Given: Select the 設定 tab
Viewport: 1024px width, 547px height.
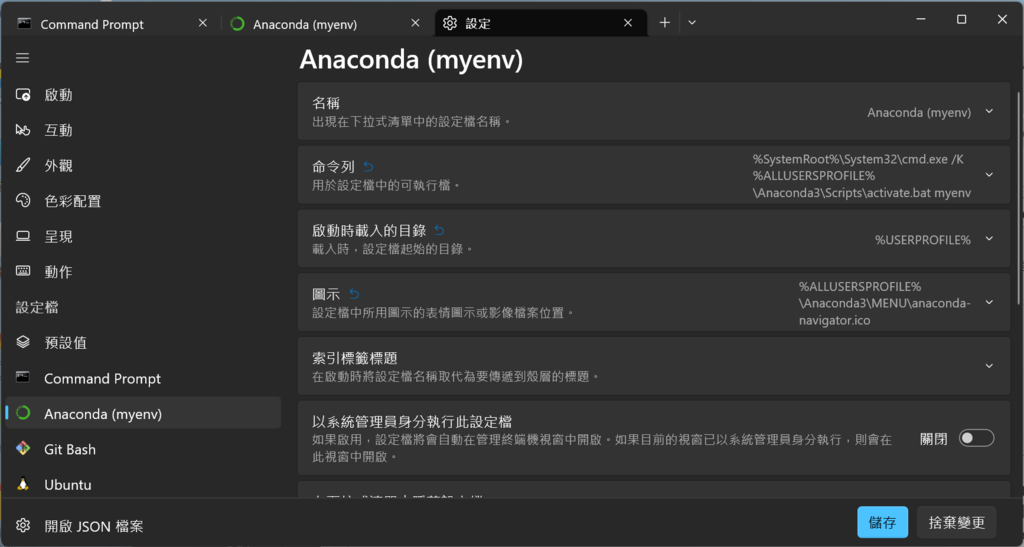Looking at the screenshot, I should 541,23.
